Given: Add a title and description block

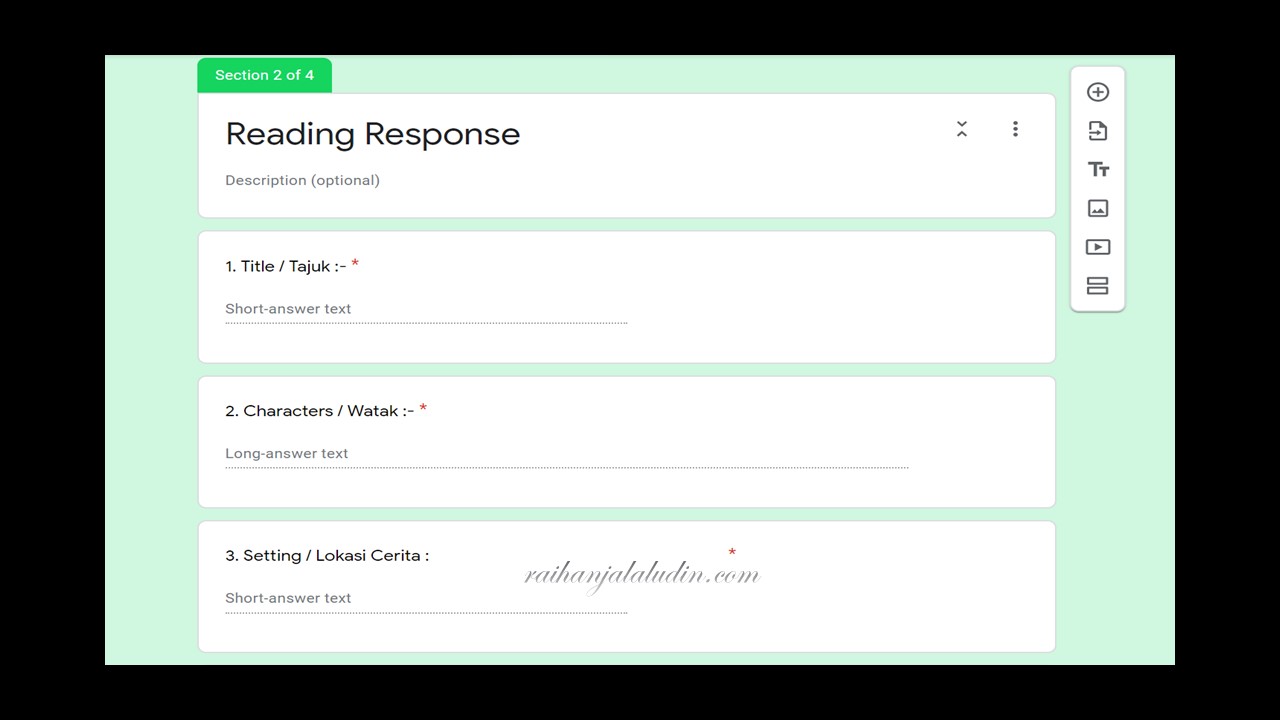Looking at the screenshot, I should click(x=1098, y=170).
